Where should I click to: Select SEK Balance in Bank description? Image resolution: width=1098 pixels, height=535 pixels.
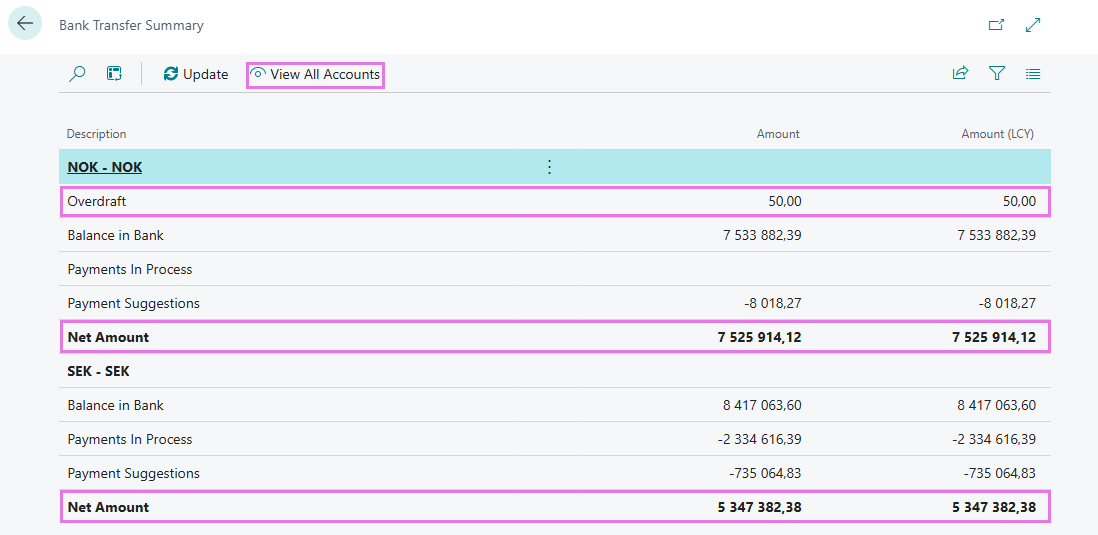tap(116, 405)
